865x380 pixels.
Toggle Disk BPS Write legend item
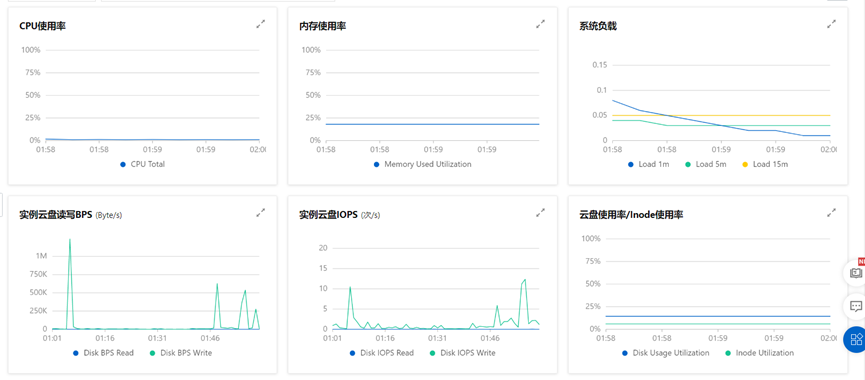coord(180,353)
